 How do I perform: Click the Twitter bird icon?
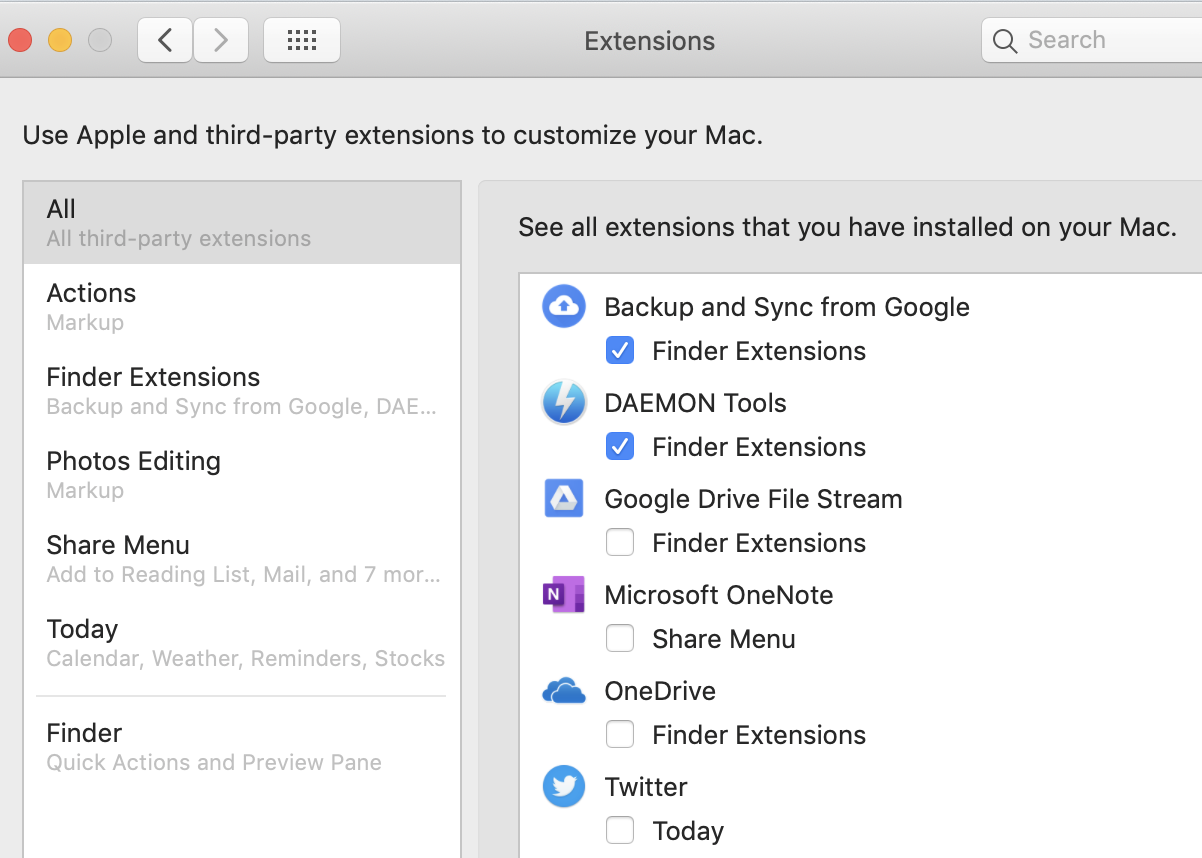click(563, 787)
